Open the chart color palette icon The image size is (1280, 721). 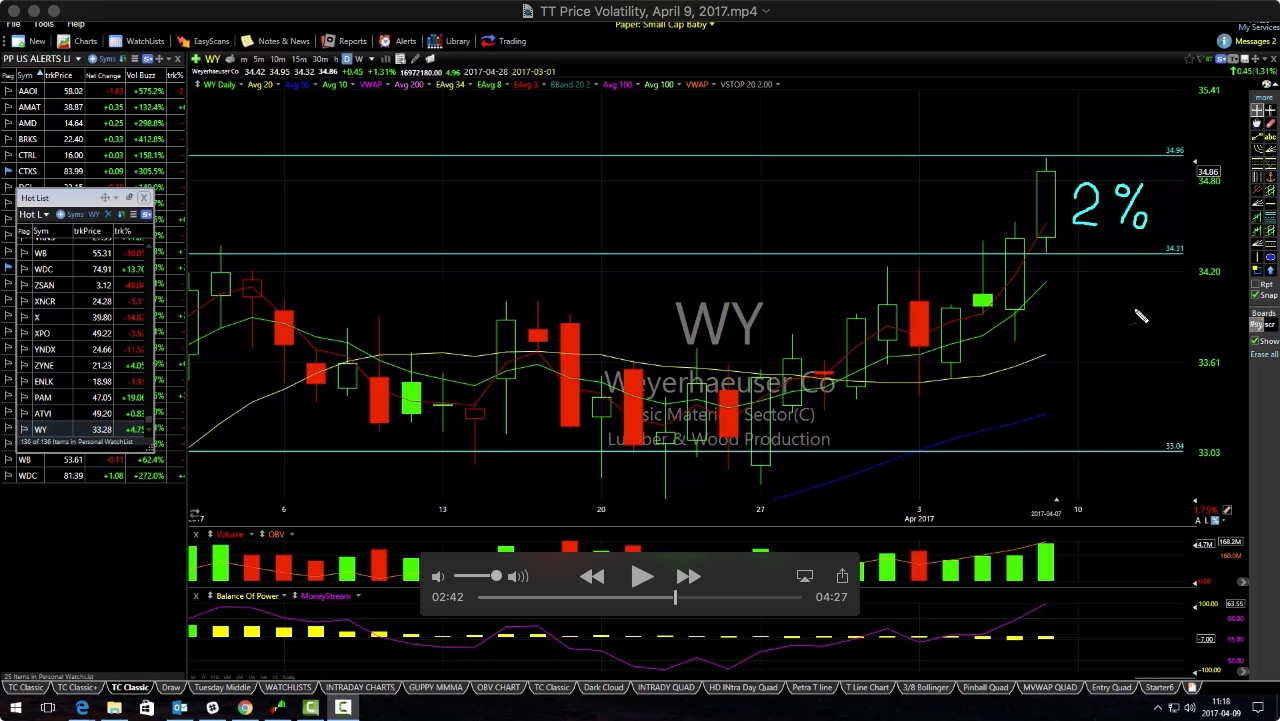click(x=1266, y=84)
